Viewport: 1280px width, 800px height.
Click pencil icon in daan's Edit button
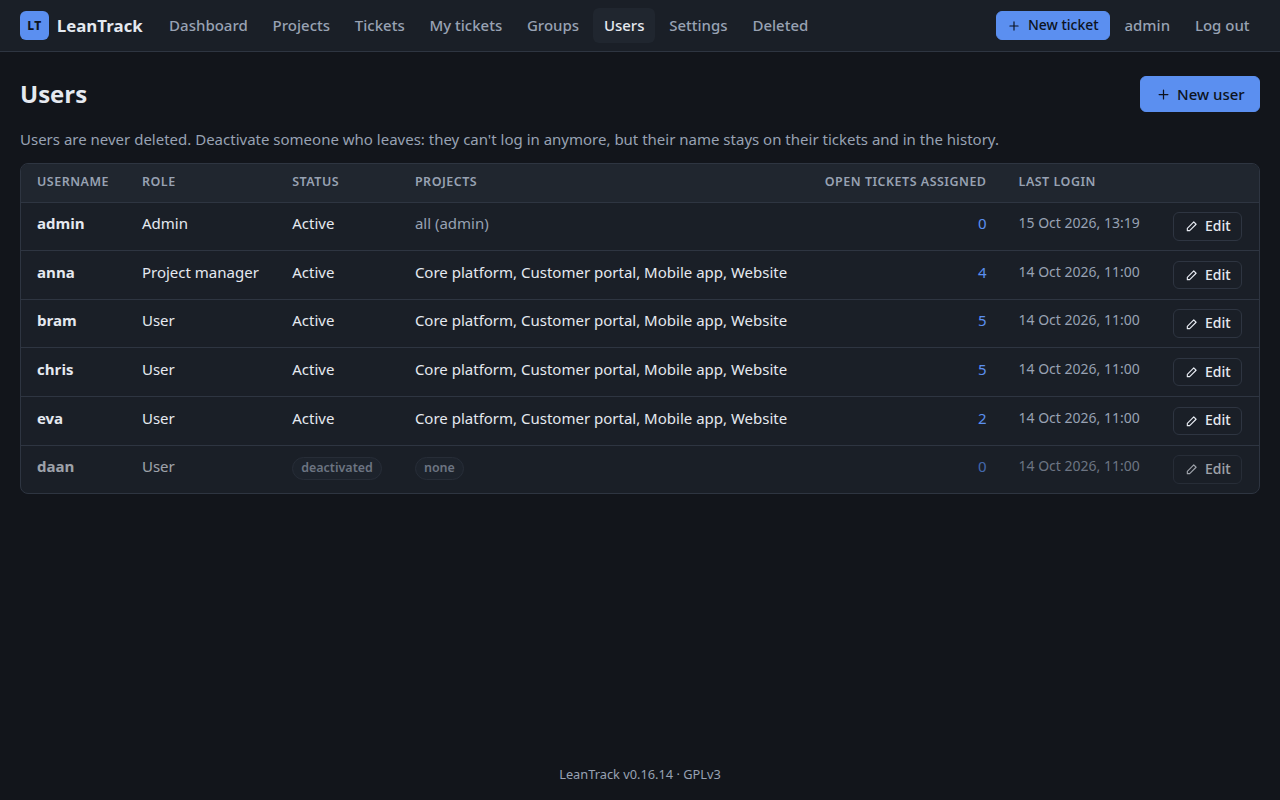[x=1191, y=469]
